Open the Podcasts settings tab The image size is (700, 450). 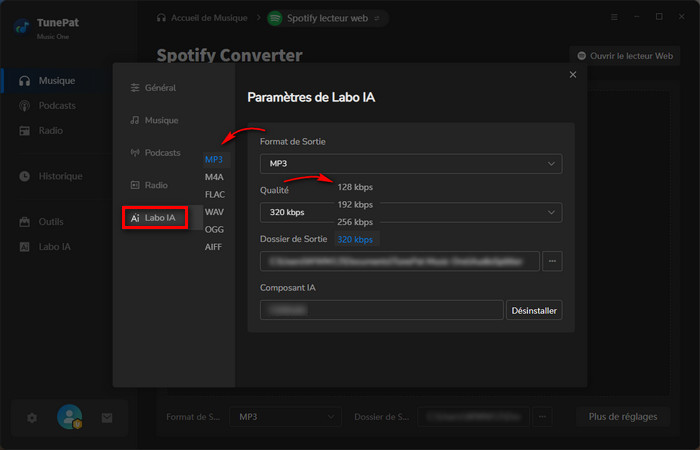tap(155, 153)
